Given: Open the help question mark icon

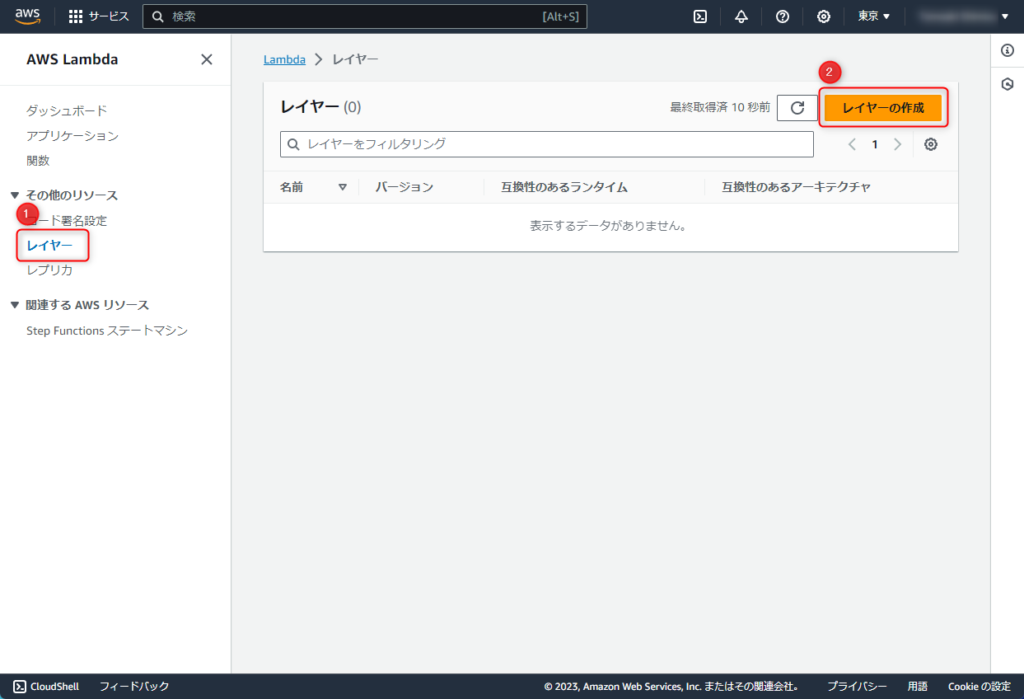Looking at the screenshot, I should point(782,16).
